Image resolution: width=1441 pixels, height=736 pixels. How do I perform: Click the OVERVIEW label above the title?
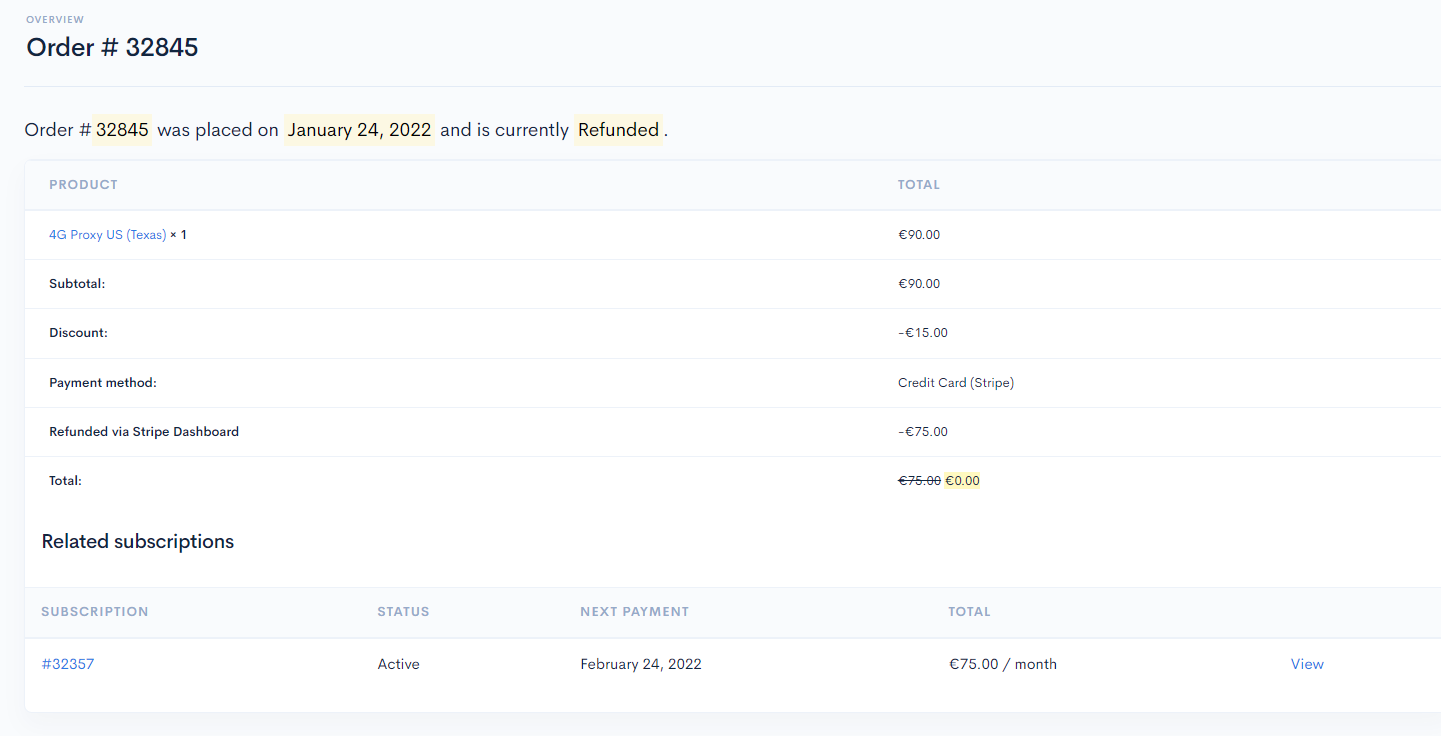click(x=55, y=20)
